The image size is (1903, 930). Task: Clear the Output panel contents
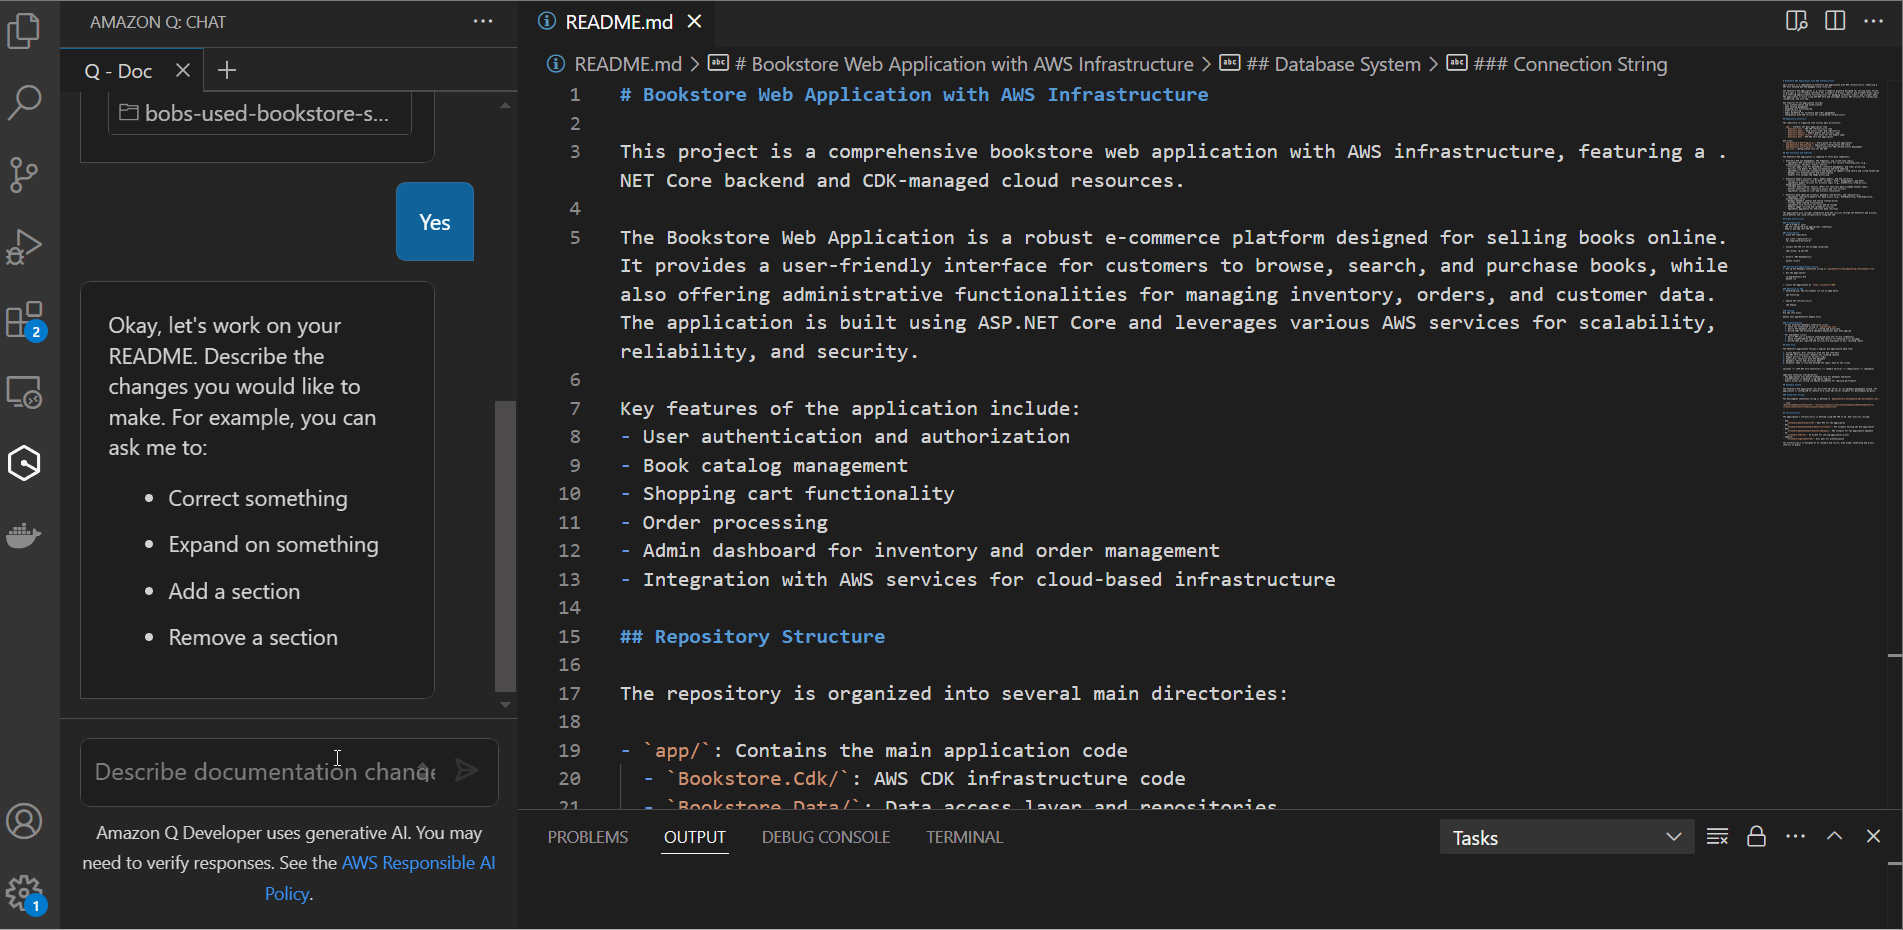[1717, 837]
